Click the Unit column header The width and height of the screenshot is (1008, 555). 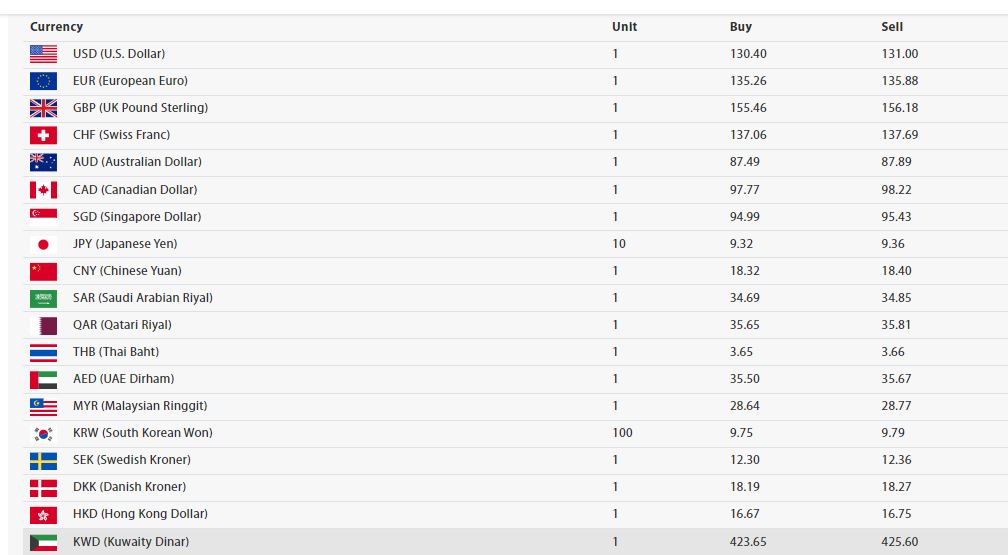(x=624, y=27)
